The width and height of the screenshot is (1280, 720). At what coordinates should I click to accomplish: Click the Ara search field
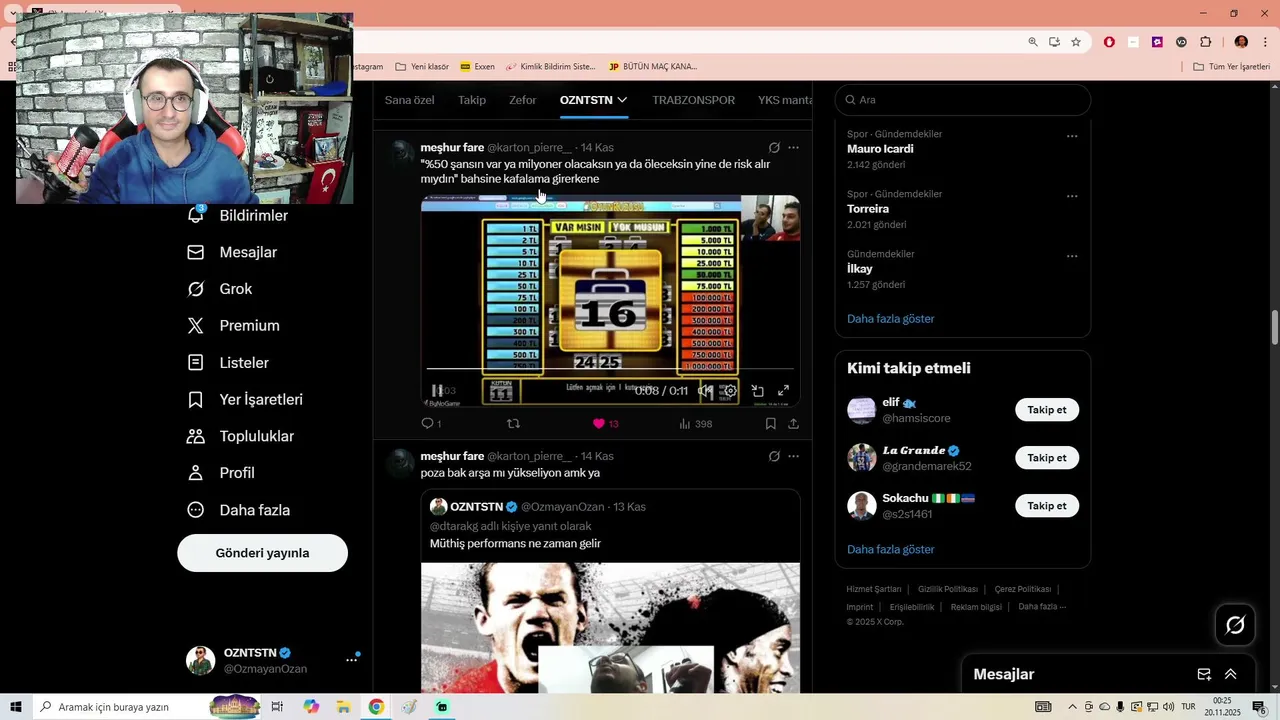pyautogui.click(x=962, y=100)
